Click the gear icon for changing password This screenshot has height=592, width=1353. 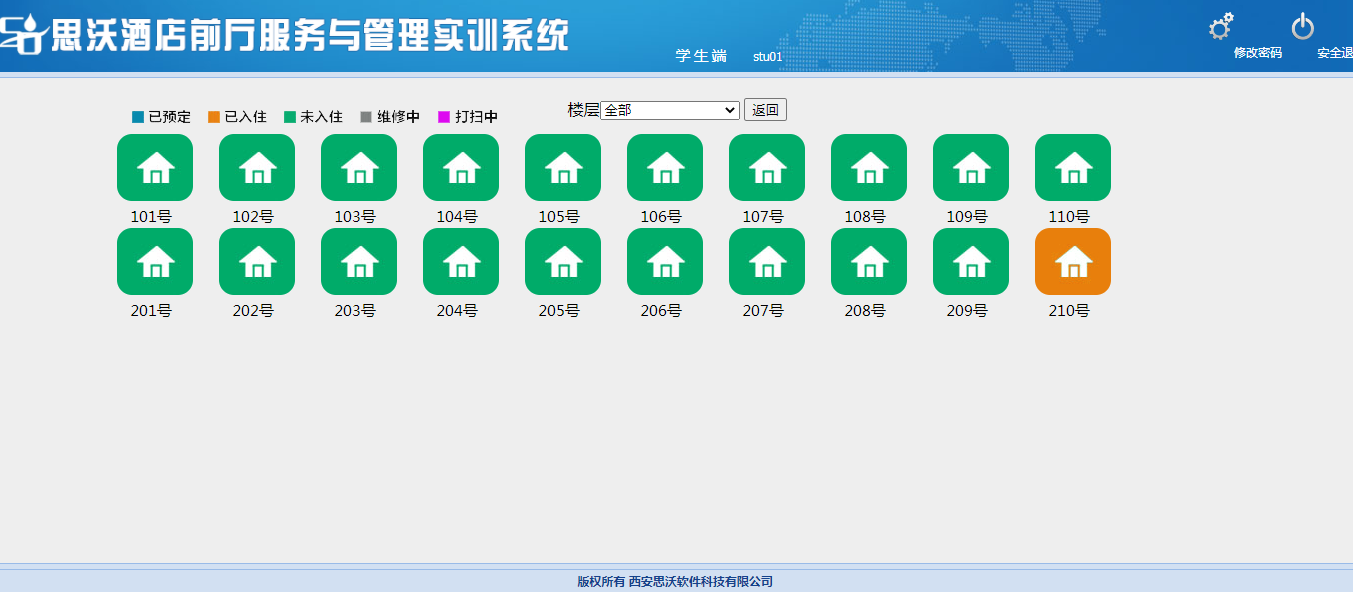point(1220,27)
